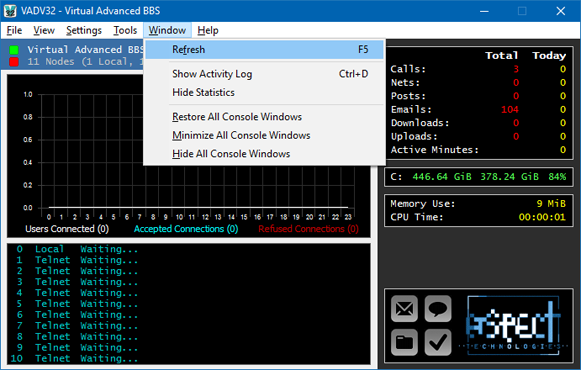Click the red status indicator square
Screen dimensions: 581x370
coord(14,62)
